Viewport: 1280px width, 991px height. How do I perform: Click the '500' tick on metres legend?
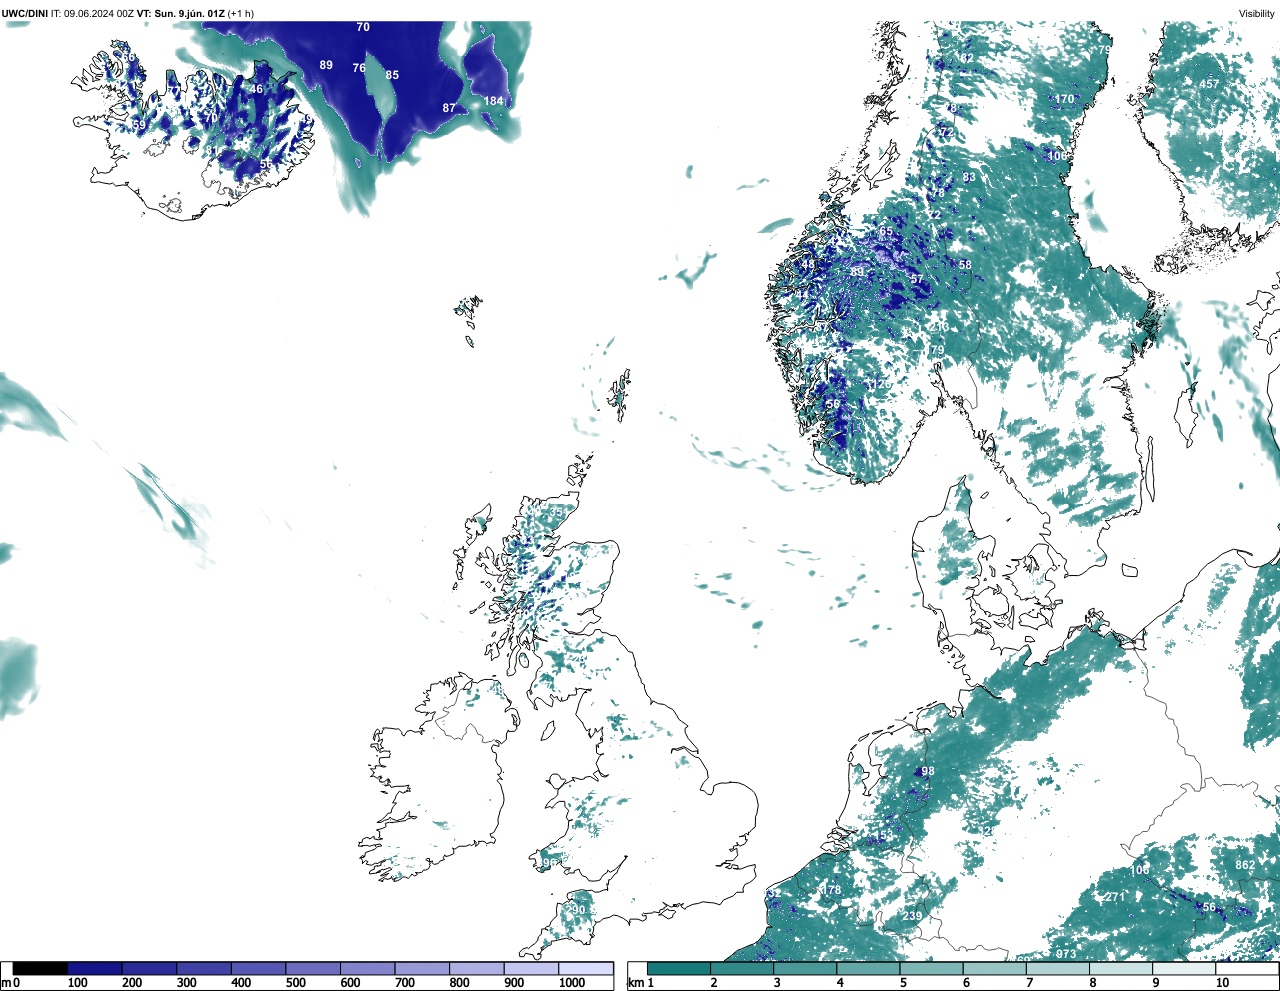point(295,983)
